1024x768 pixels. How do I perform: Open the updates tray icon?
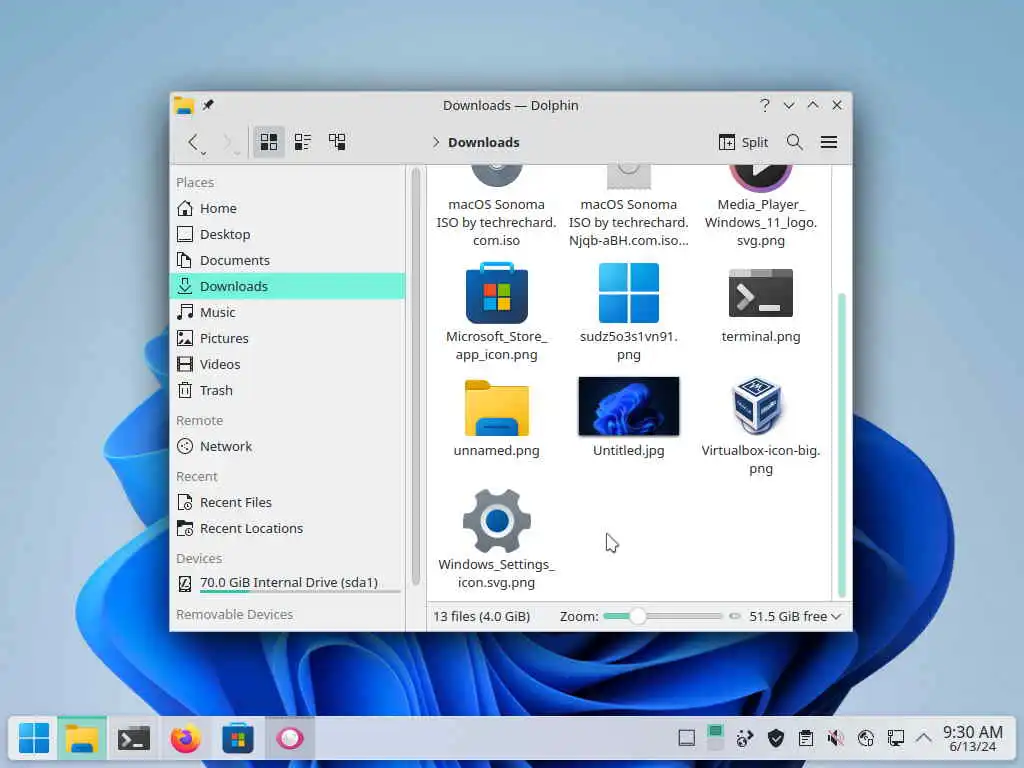(x=744, y=739)
